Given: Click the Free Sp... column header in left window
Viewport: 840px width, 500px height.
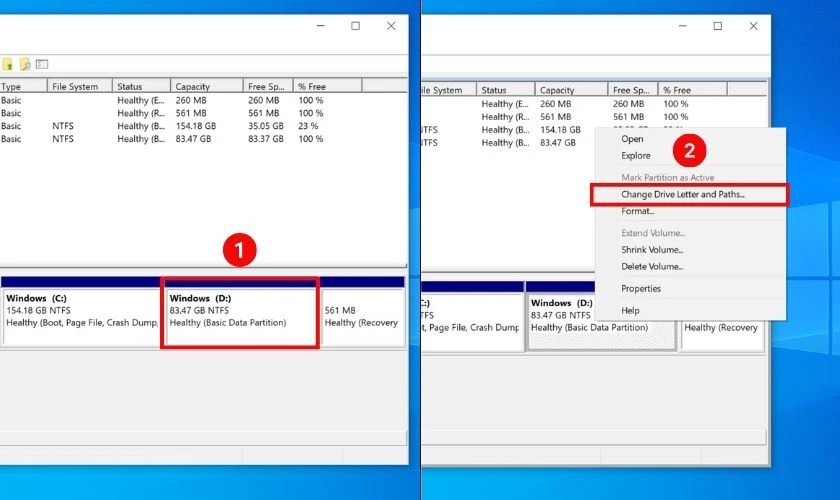Looking at the screenshot, I should click(x=268, y=86).
